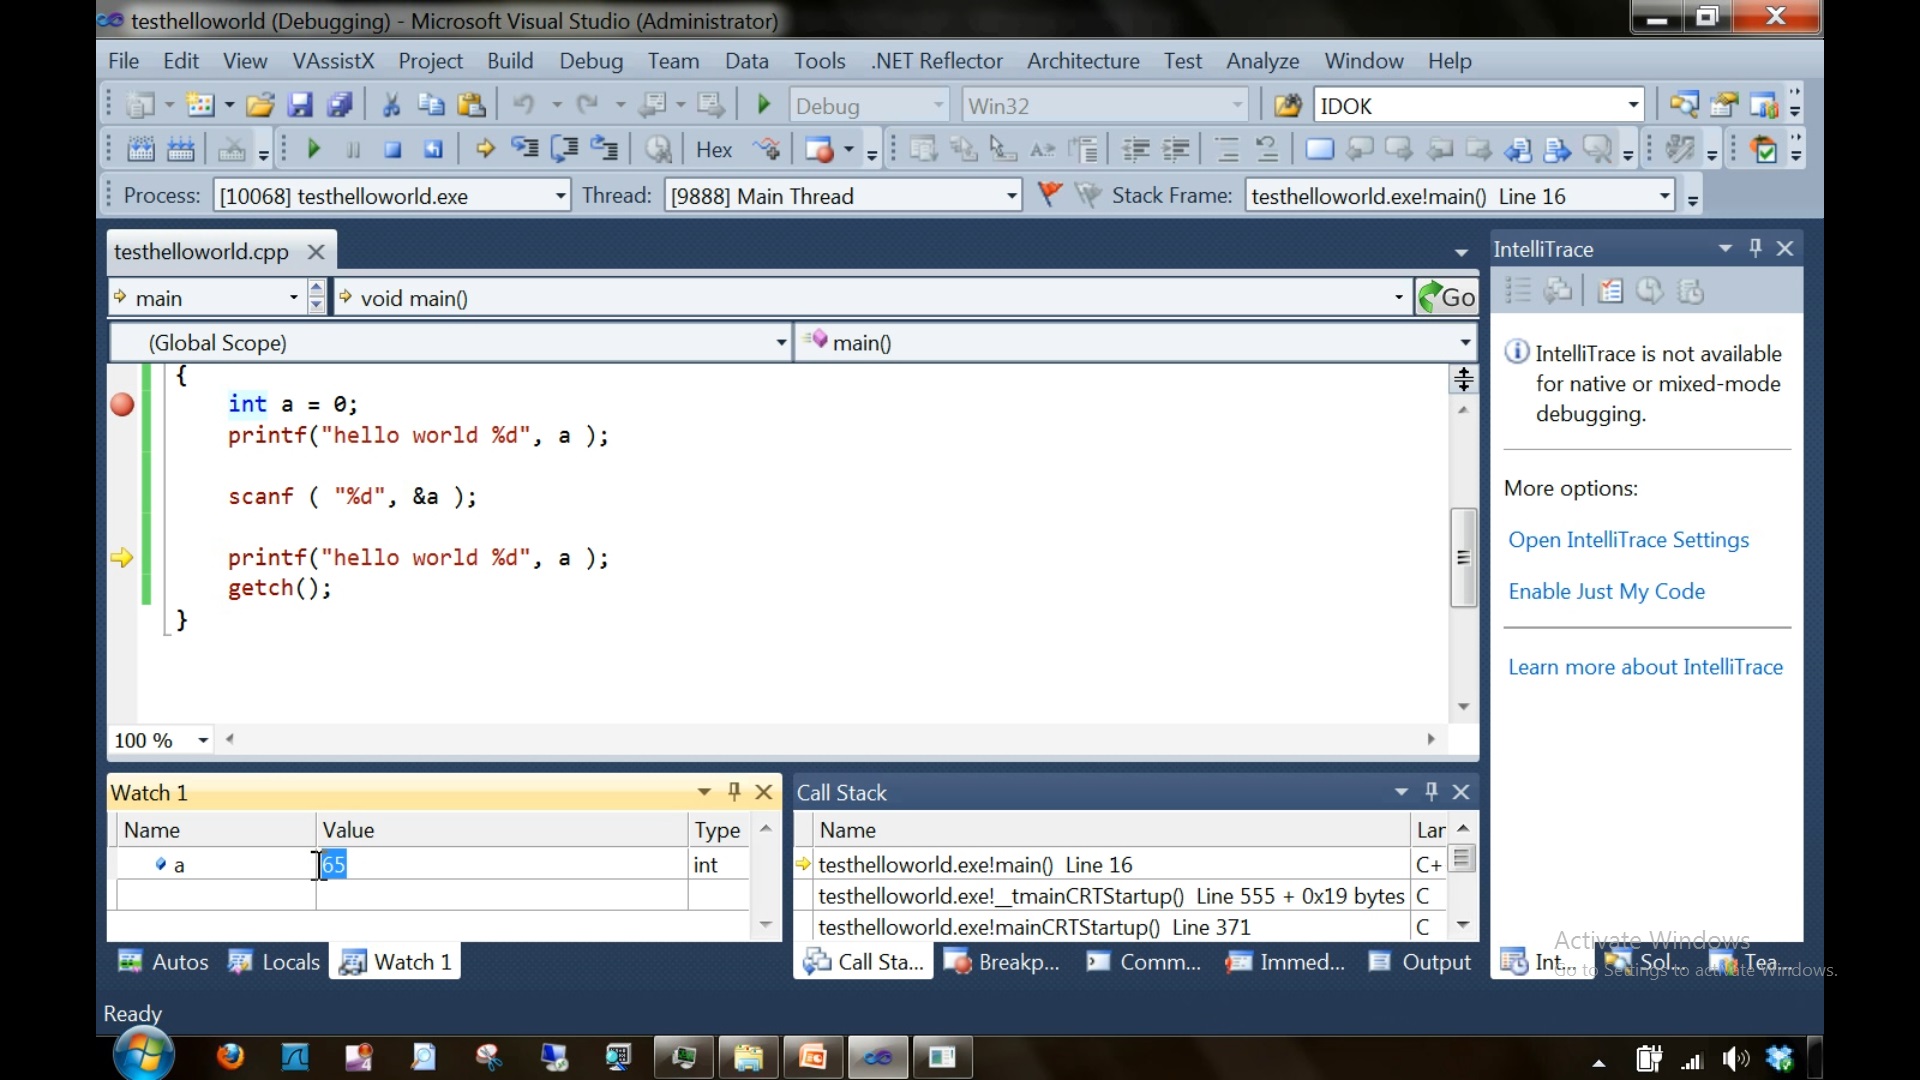
Task: Pin the Call Stack panel
Action: pos(1432,792)
